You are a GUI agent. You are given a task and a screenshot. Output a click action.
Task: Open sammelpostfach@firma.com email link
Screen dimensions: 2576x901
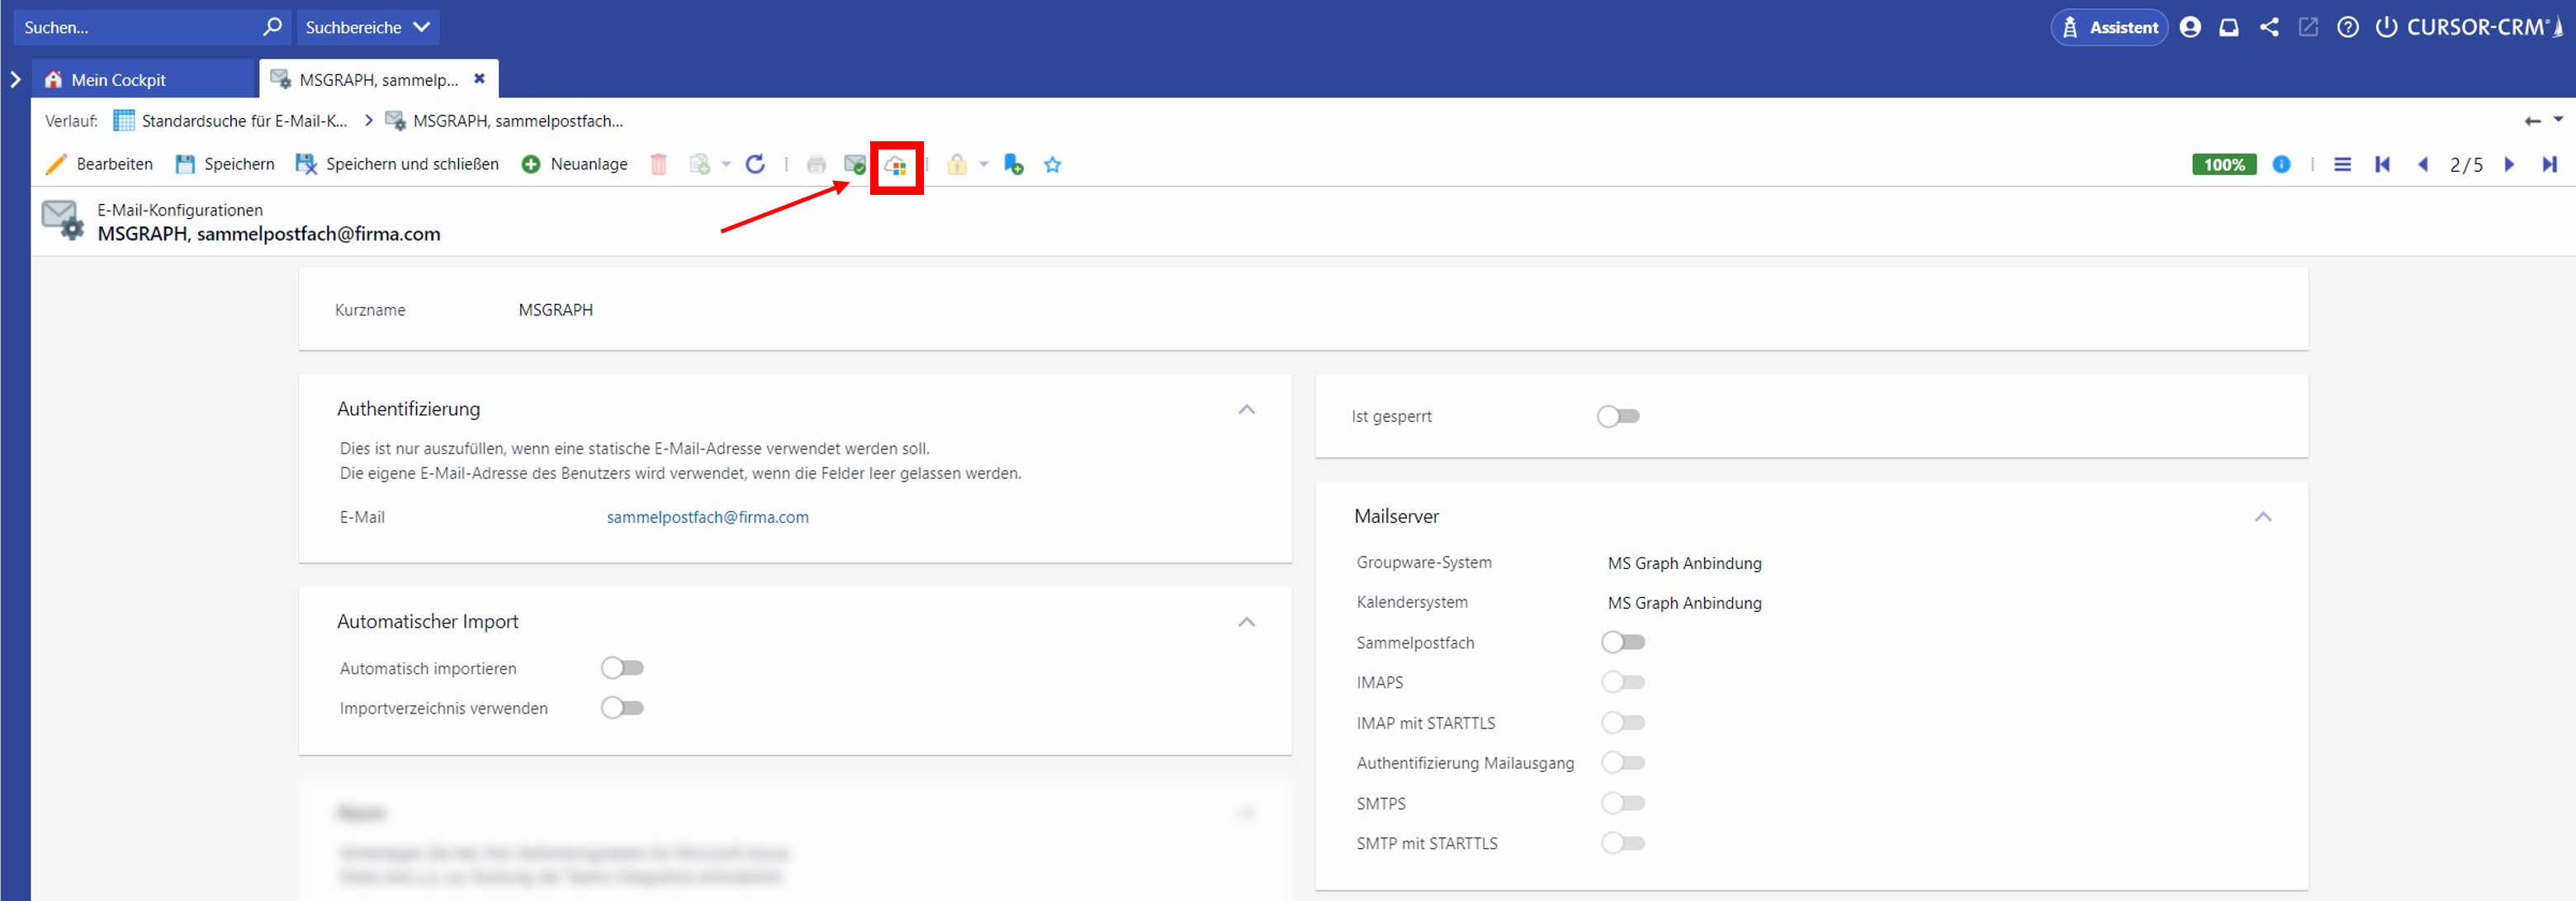(x=707, y=517)
